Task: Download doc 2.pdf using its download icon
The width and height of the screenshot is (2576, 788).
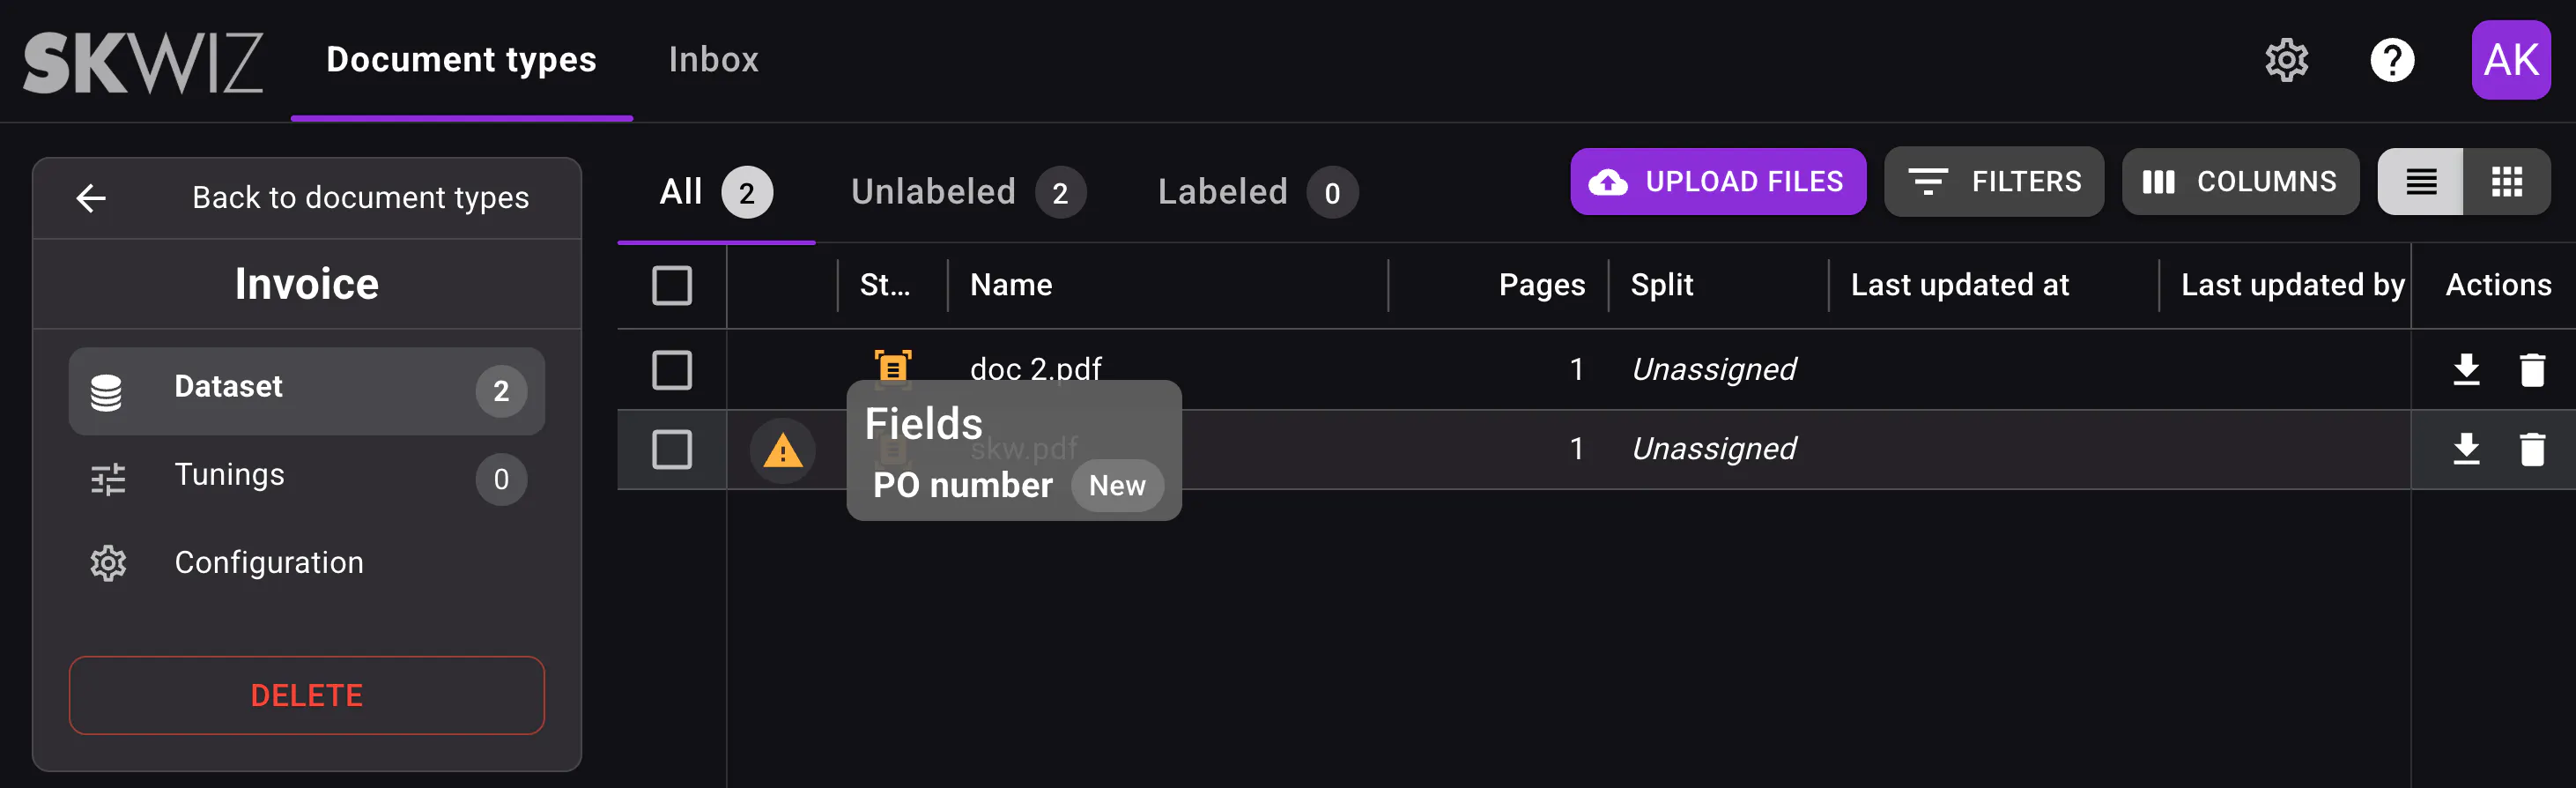Action: [x=2466, y=369]
